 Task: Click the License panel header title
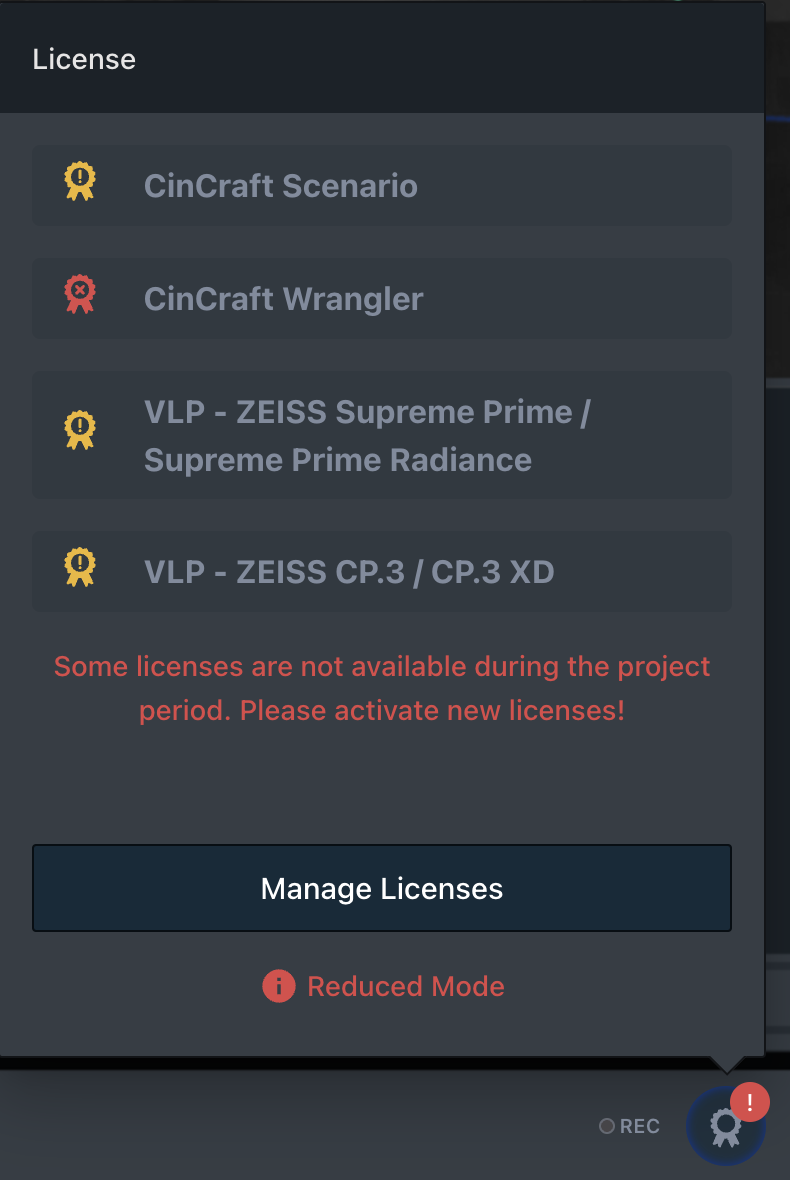point(84,59)
